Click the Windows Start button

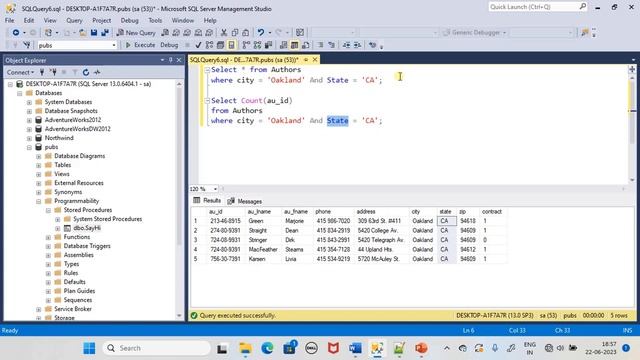(89, 348)
